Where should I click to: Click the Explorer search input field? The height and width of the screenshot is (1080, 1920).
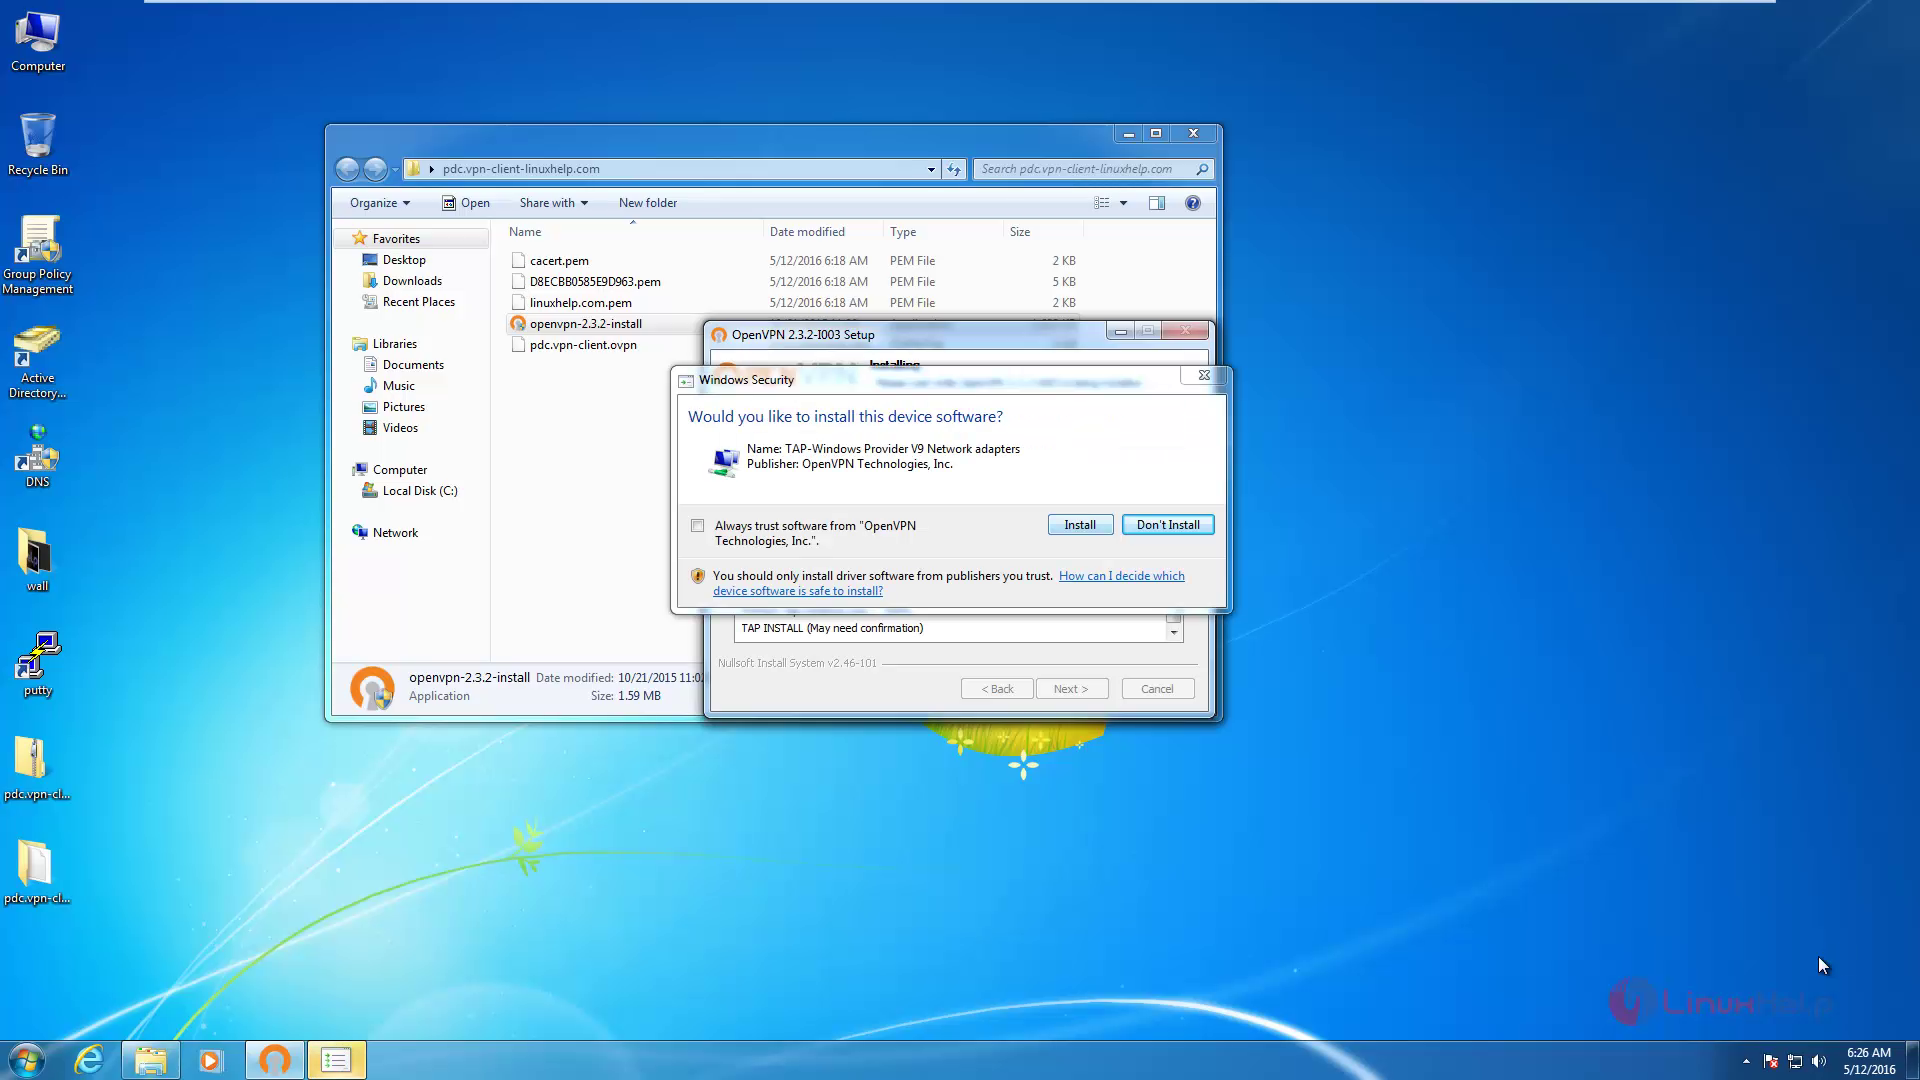[1085, 169]
